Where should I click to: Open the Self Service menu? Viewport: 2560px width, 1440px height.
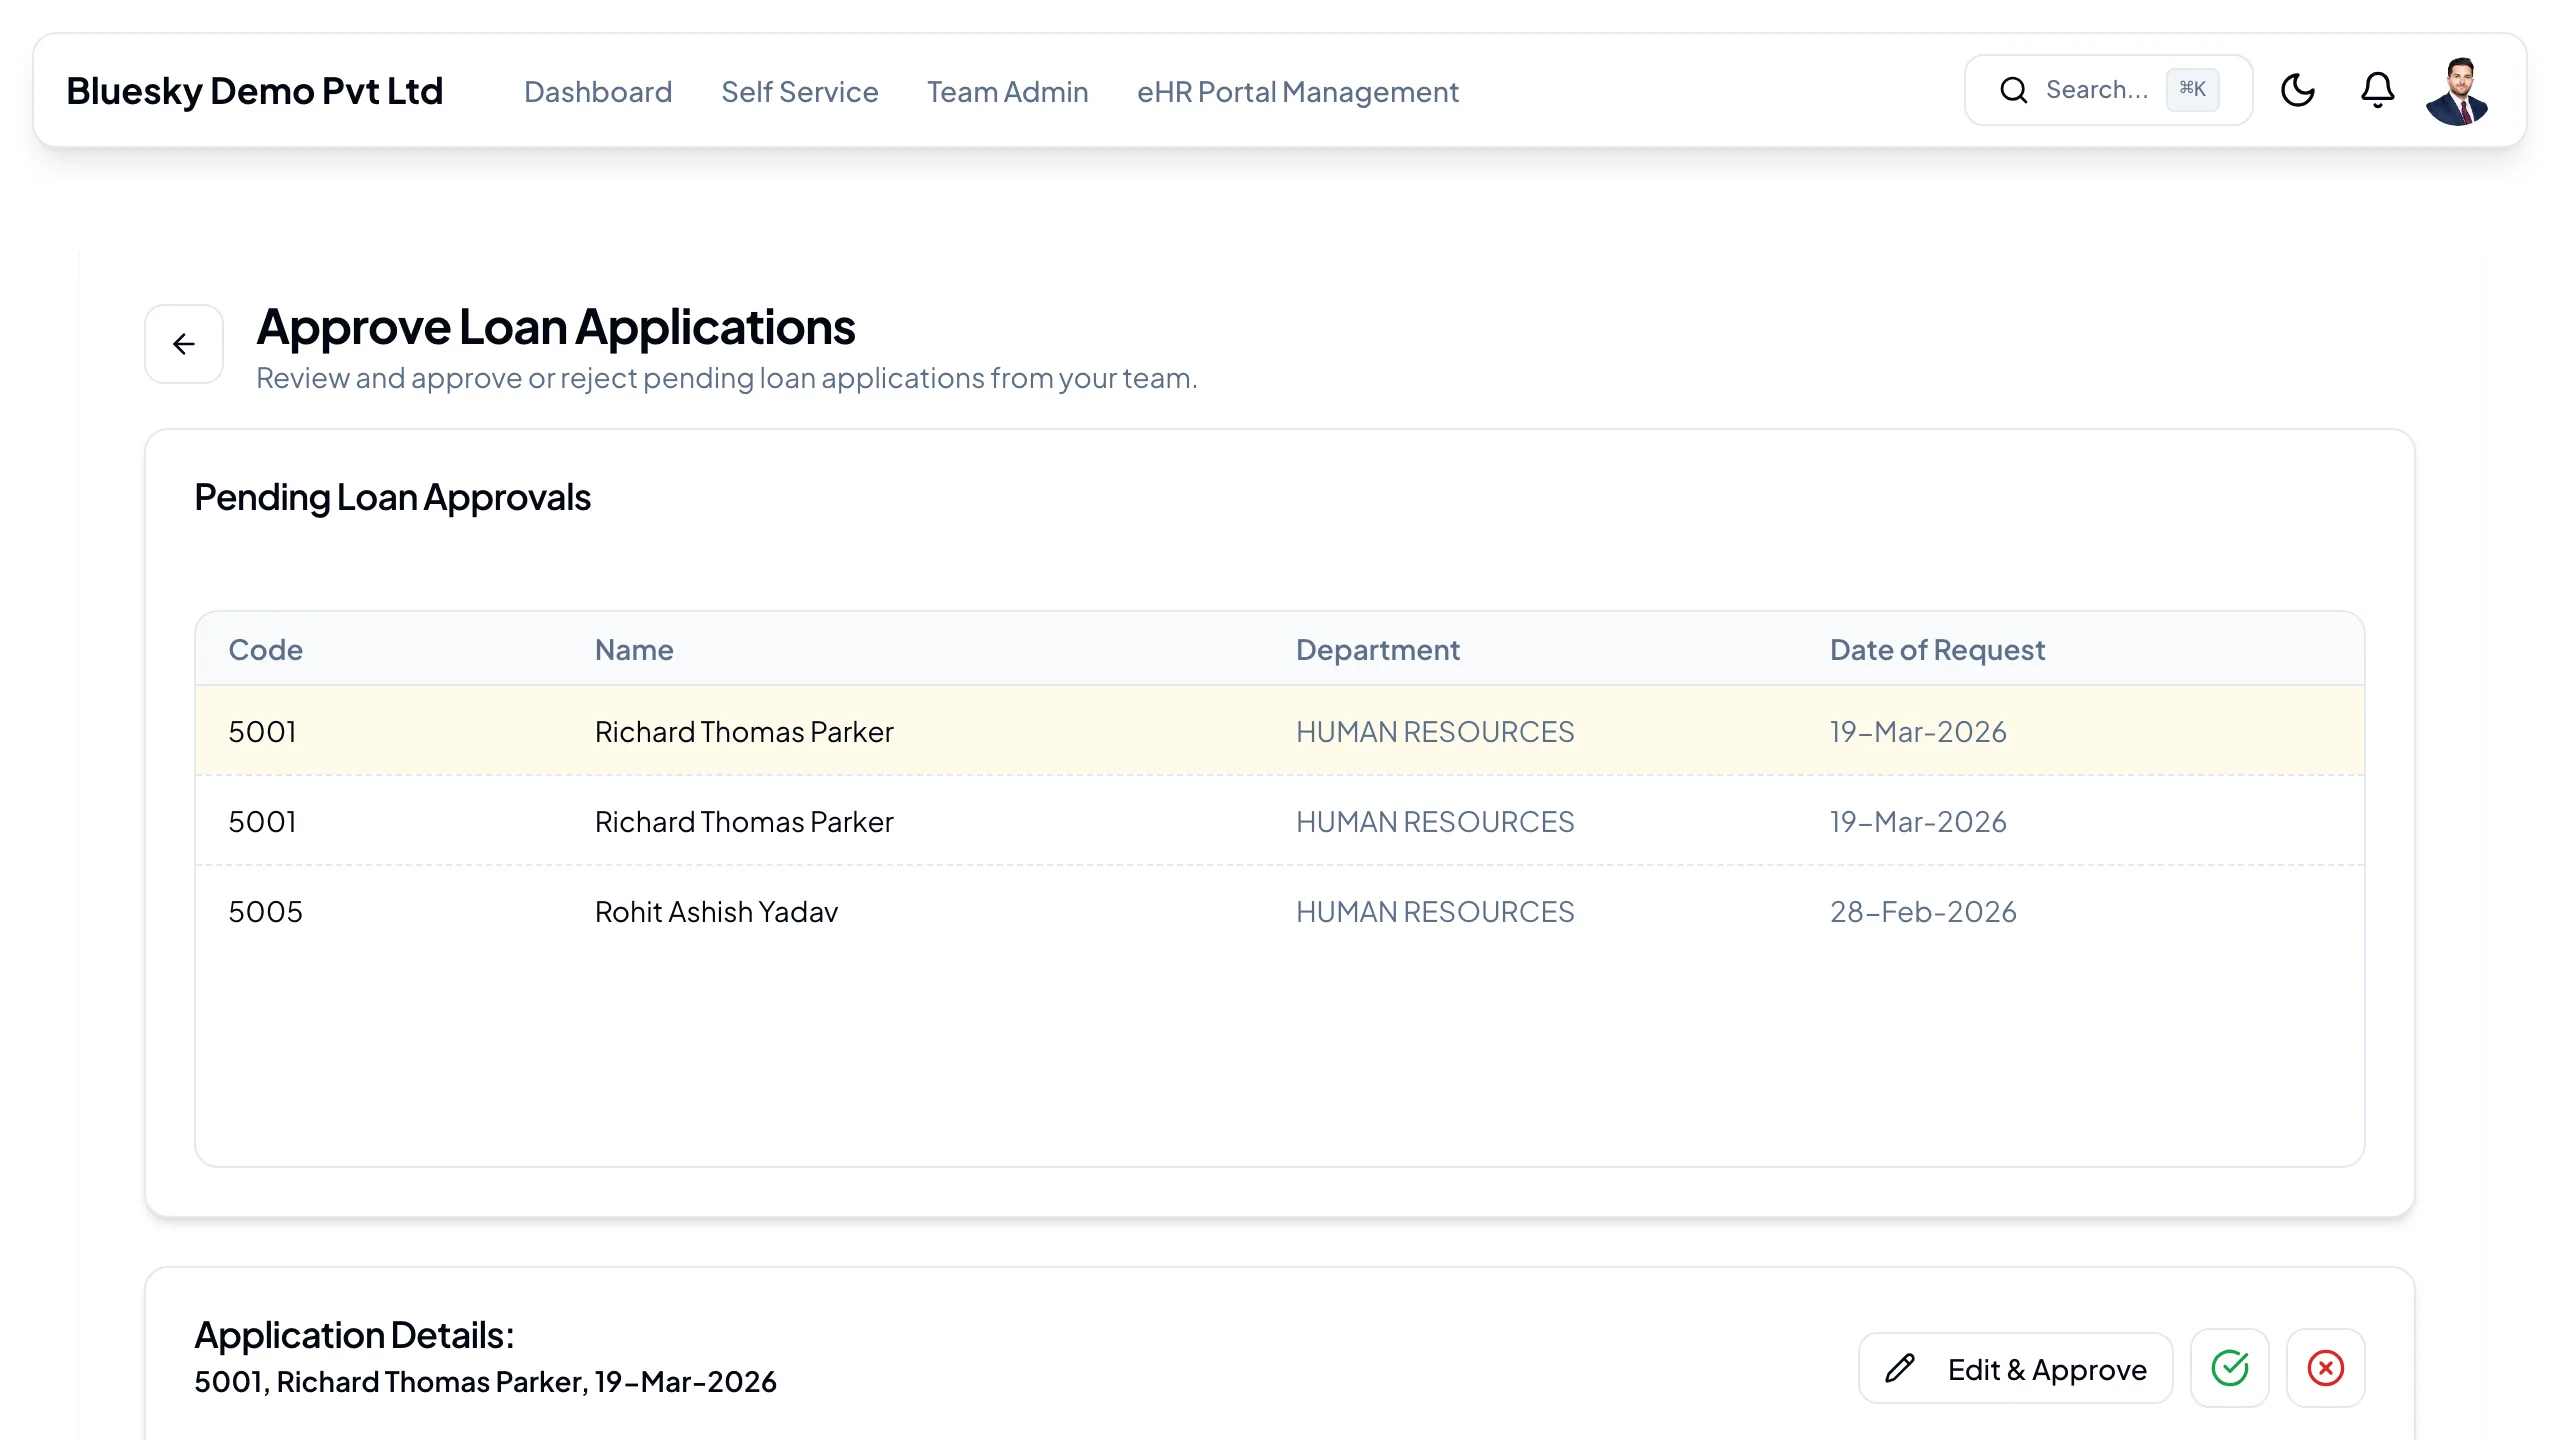pyautogui.click(x=800, y=92)
